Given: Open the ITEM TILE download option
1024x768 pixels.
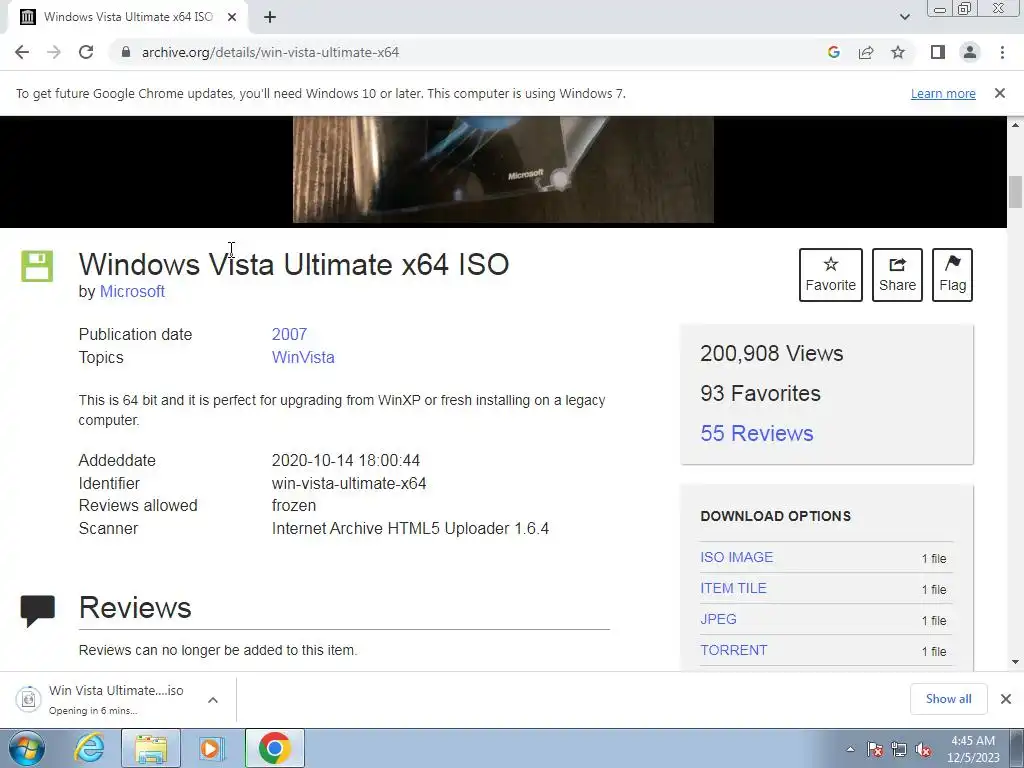Looking at the screenshot, I should (733, 588).
